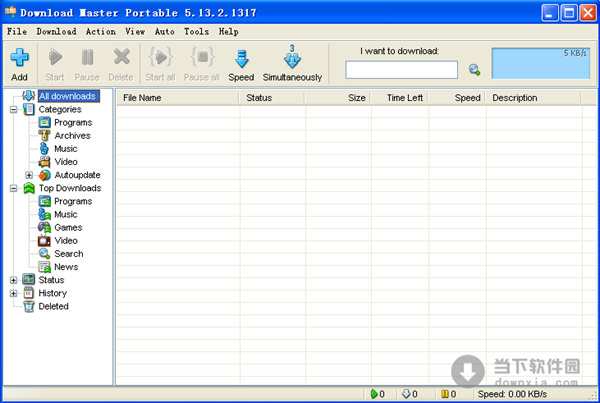Select Programs under Categories
Image resolution: width=600 pixels, height=403 pixels.
[x=73, y=122]
